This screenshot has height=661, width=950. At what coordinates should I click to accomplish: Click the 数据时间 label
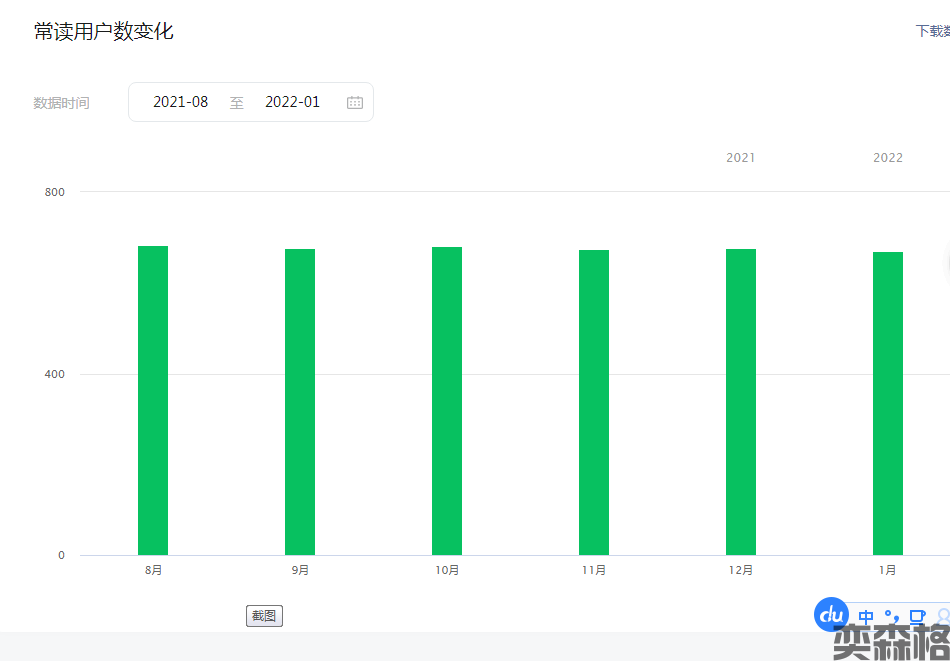61,103
